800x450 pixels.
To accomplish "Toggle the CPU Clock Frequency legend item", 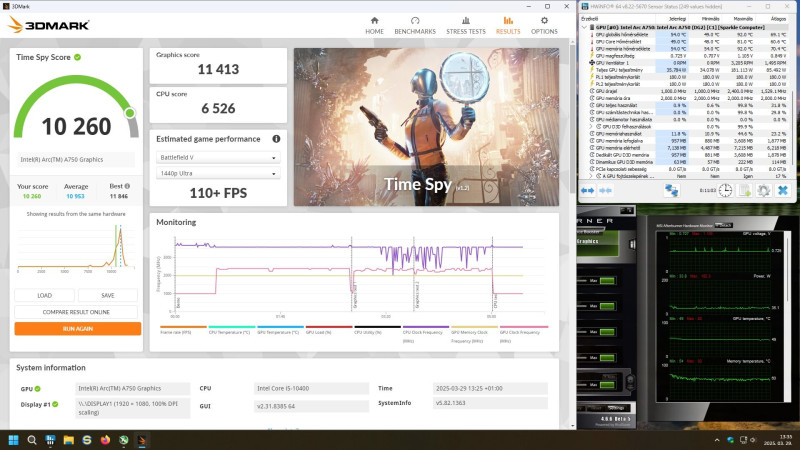I will (x=426, y=333).
